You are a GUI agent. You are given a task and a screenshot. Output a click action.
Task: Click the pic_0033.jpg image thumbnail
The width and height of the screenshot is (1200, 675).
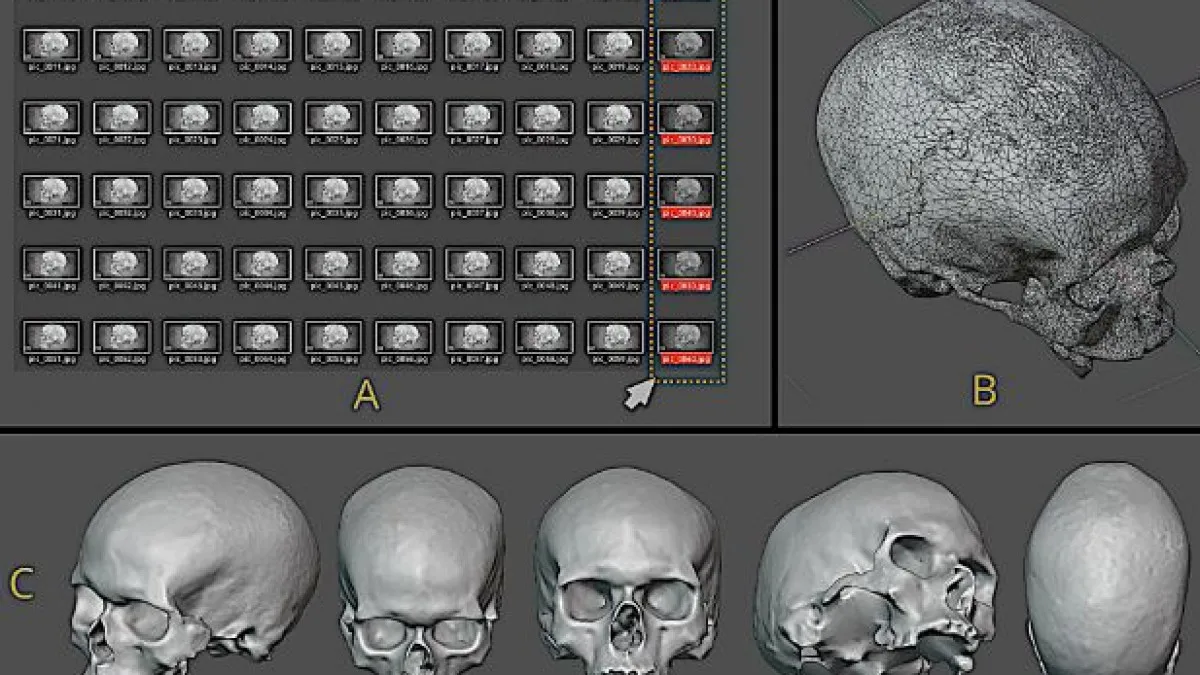(192, 191)
